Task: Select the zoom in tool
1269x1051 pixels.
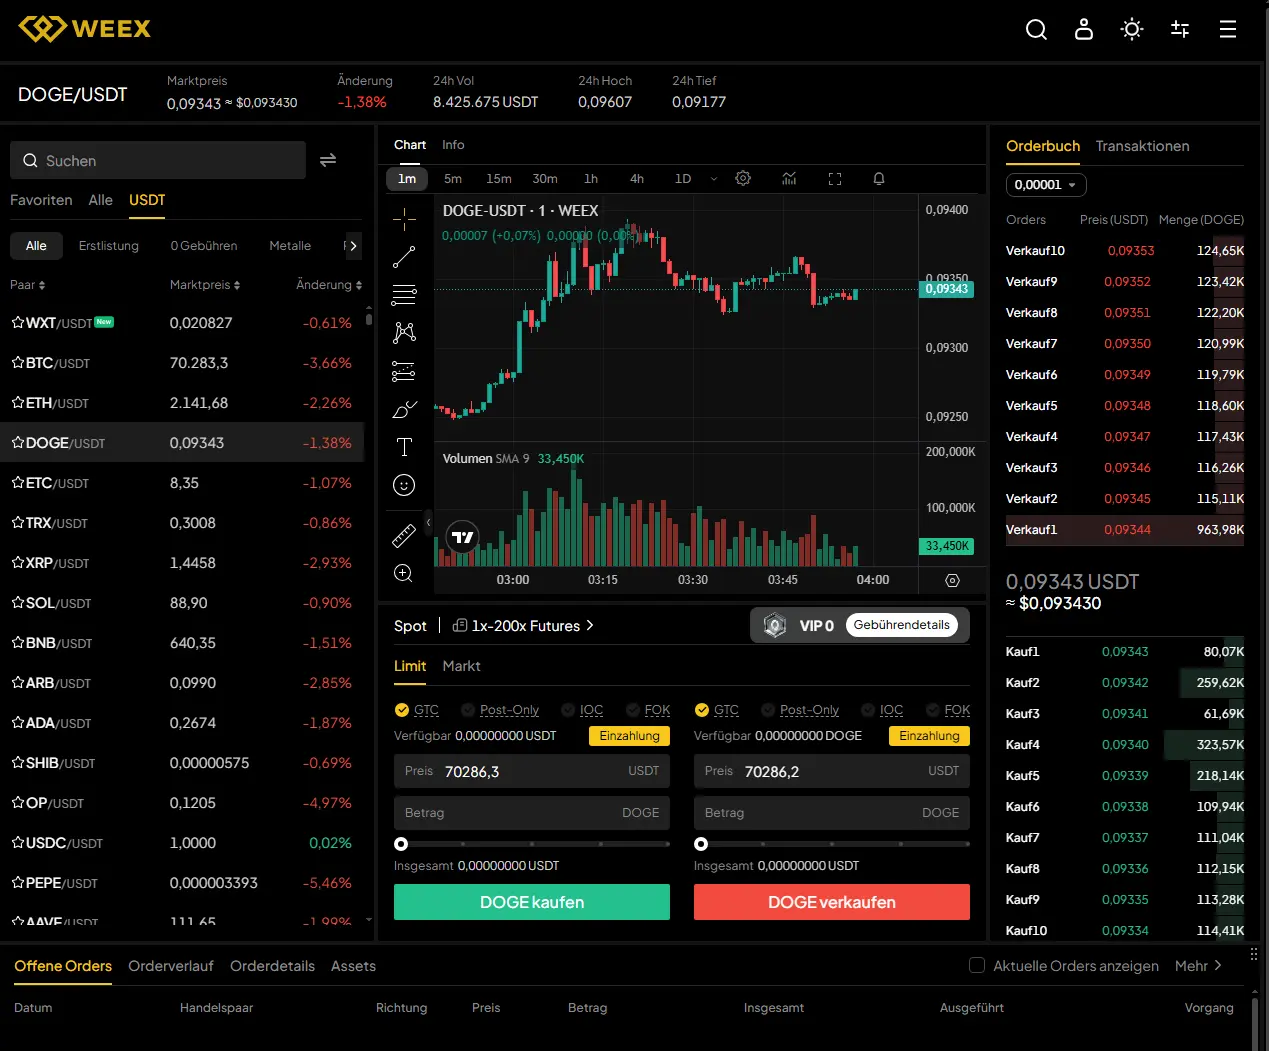Action: (404, 573)
